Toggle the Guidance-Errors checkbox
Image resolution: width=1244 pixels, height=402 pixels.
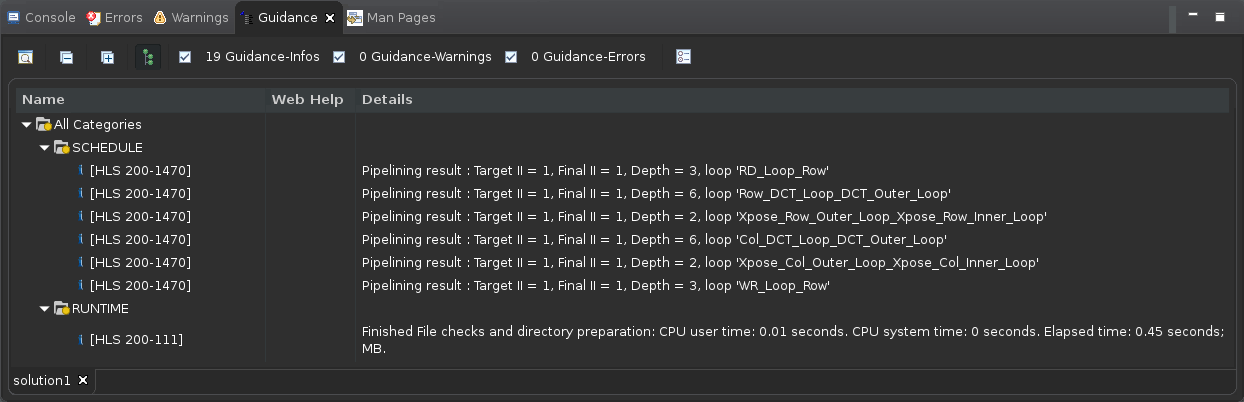tap(511, 57)
